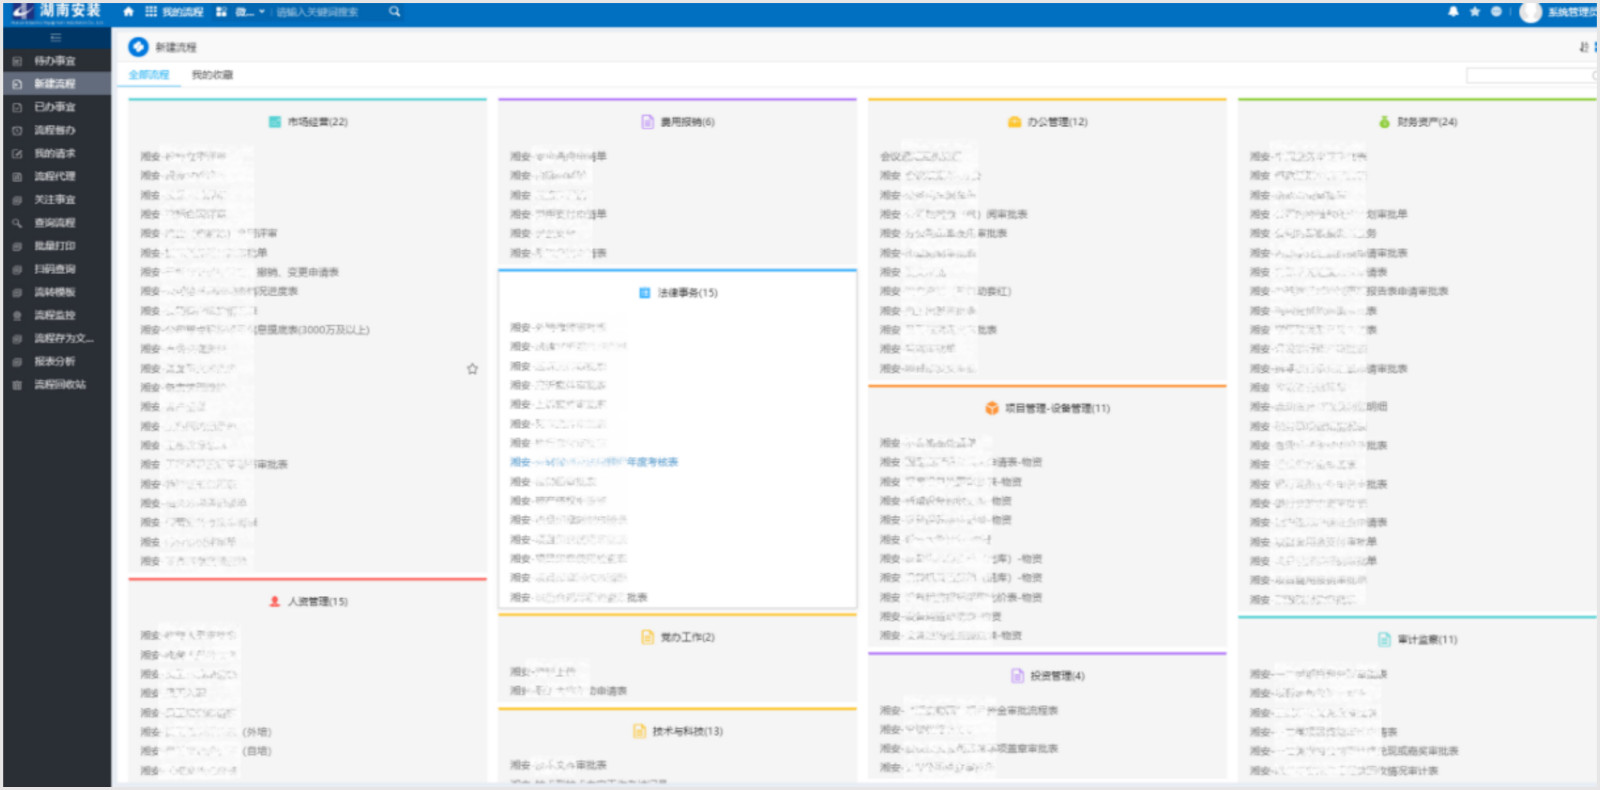
Task: Switch to the 我的收藏 tab
Action: click(212, 75)
